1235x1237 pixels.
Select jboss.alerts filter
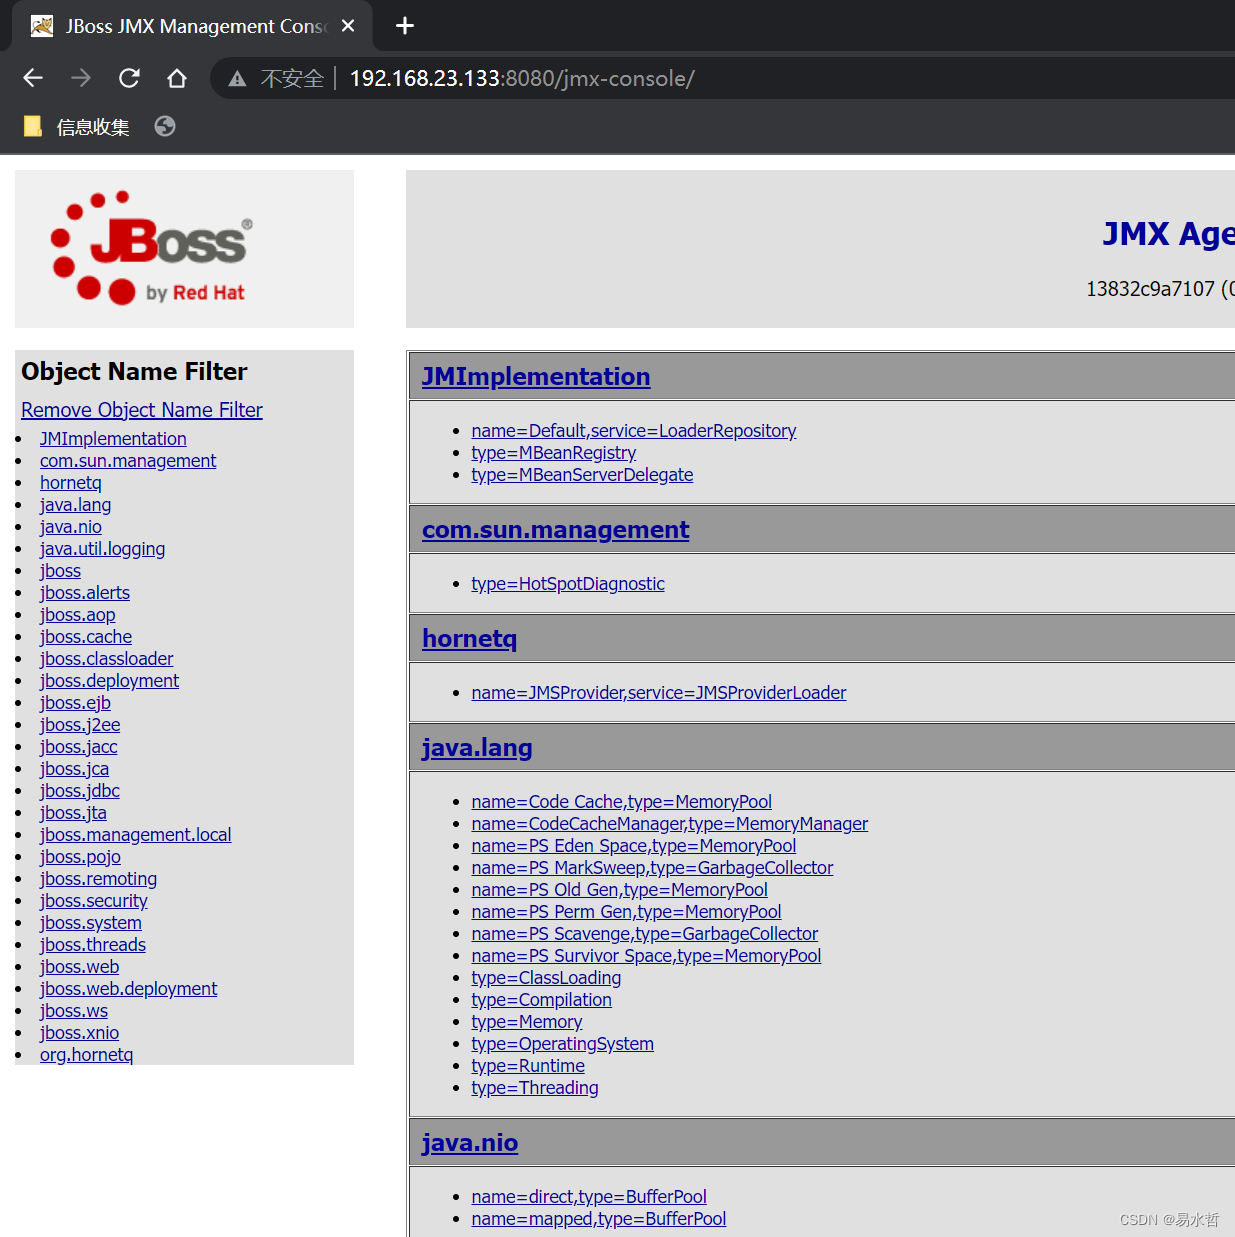85,593
